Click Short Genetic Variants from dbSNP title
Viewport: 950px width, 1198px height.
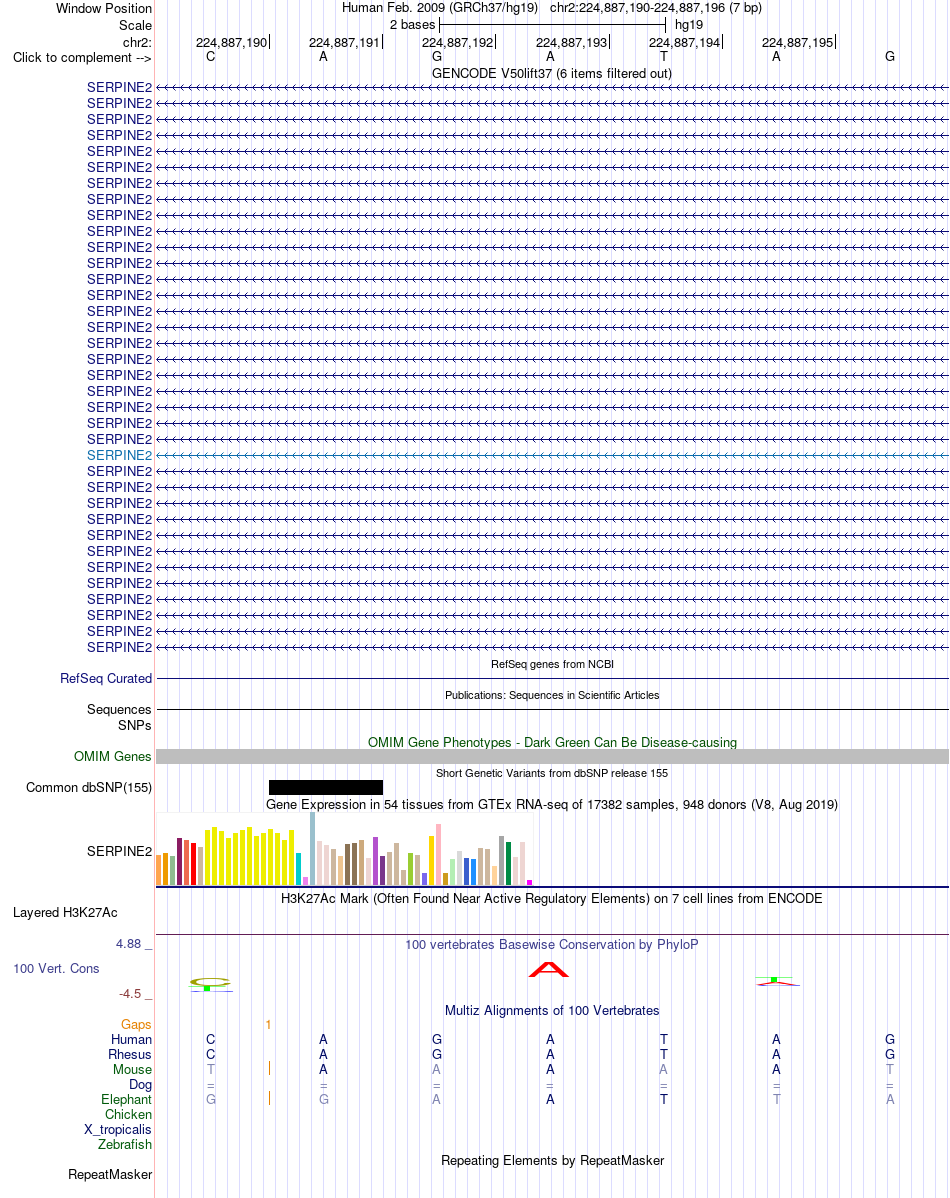click(x=552, y=773)
